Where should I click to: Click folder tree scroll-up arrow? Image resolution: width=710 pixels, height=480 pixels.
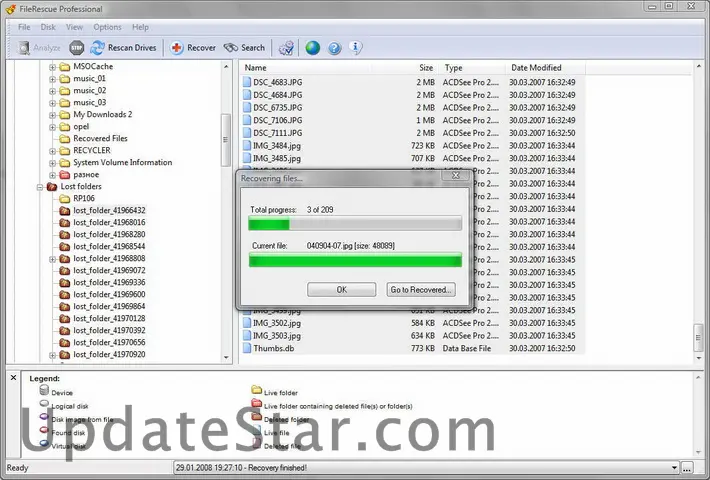(x=226, y=67)
